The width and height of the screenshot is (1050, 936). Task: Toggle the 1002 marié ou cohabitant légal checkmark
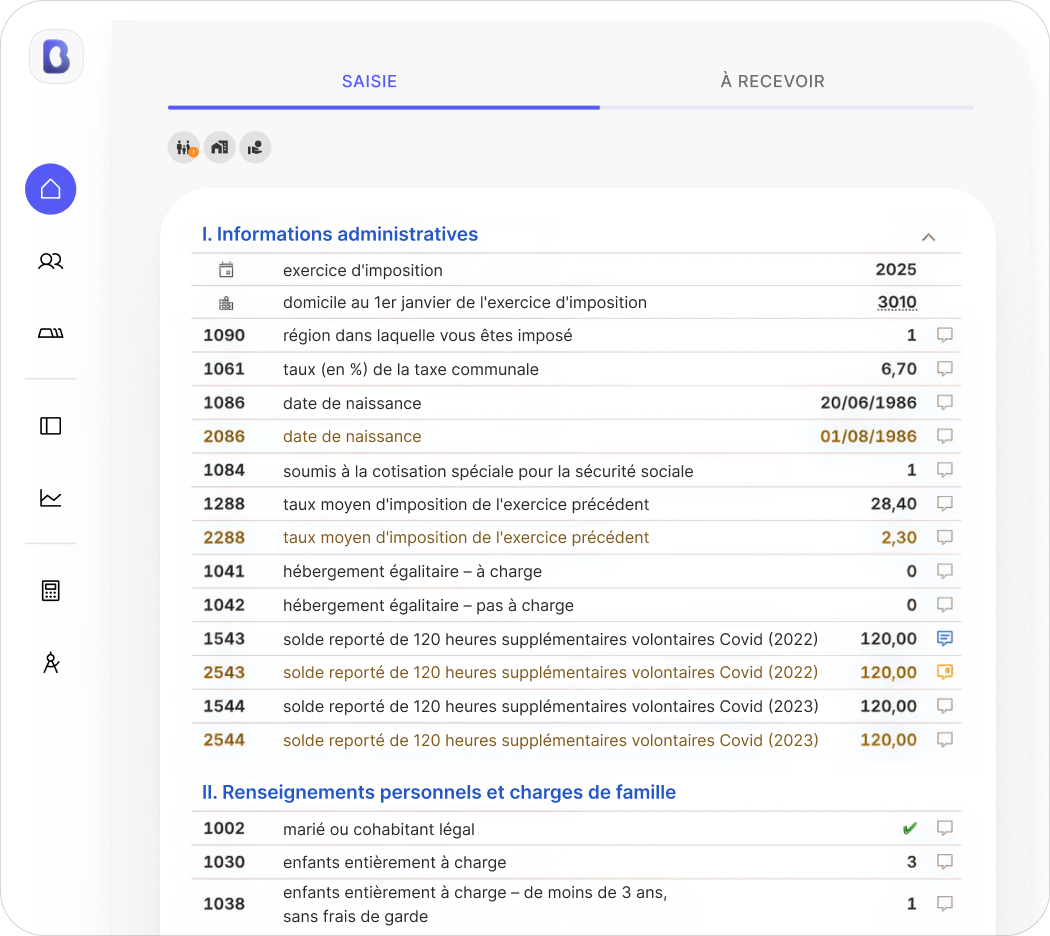[x=909, y=829]
